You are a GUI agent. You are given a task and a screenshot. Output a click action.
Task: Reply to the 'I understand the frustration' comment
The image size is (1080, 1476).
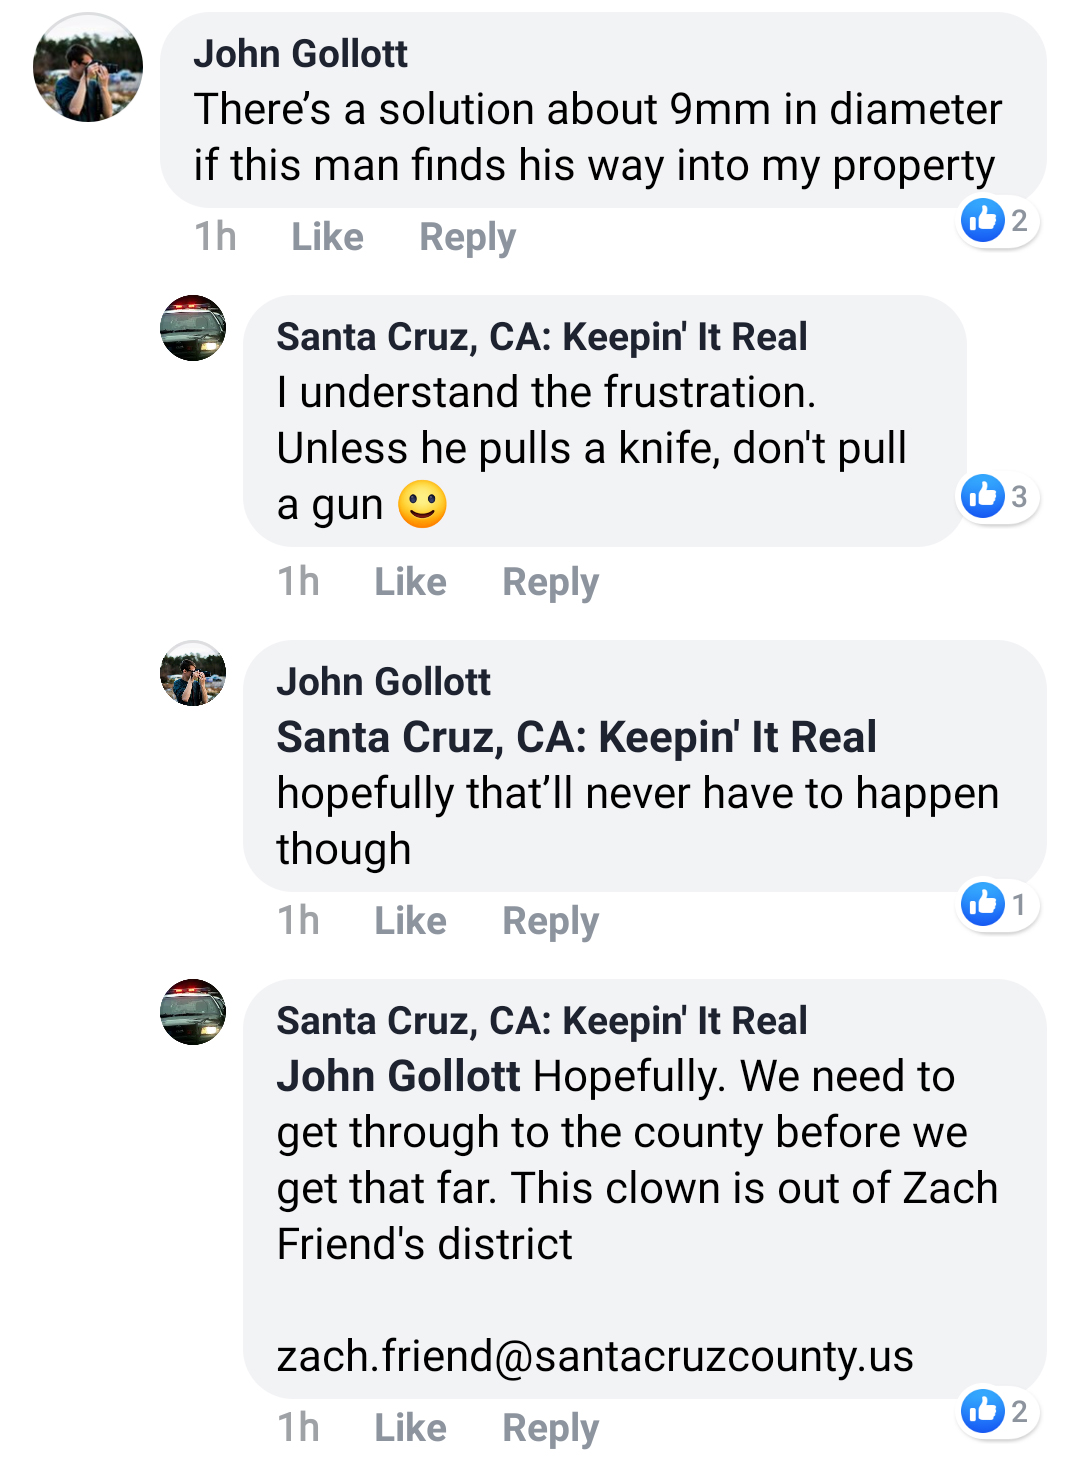[550, 582]
